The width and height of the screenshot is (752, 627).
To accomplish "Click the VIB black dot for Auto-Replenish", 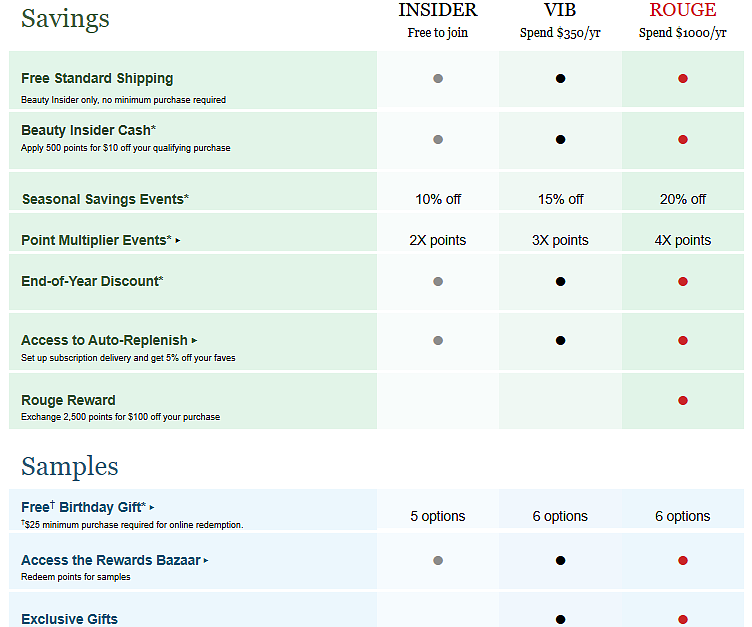I will click(560, 341).
